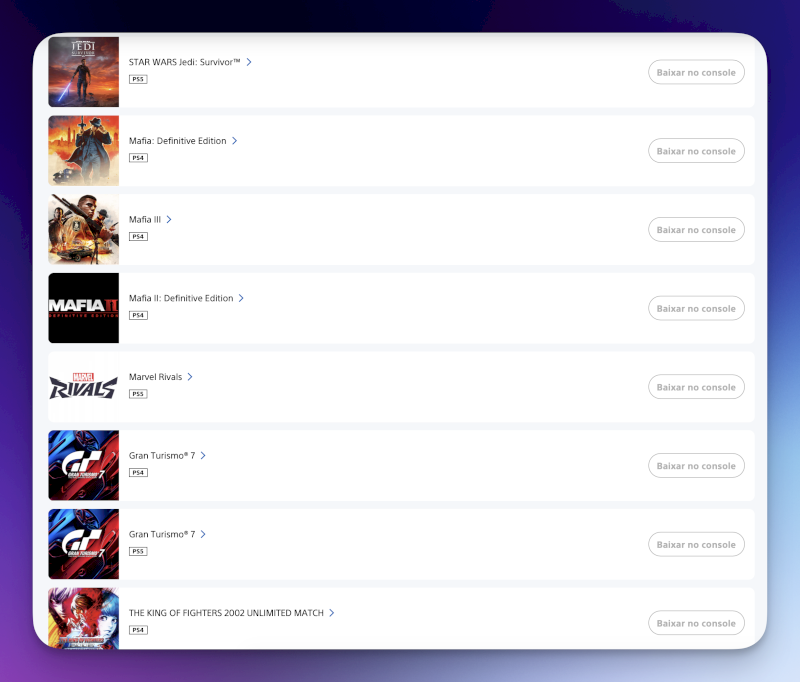Screen dimensions: 800x682
Task: Expand chevron beside Gran Turismo 7 PS5 entry
Action: click(x=203, y=534)
